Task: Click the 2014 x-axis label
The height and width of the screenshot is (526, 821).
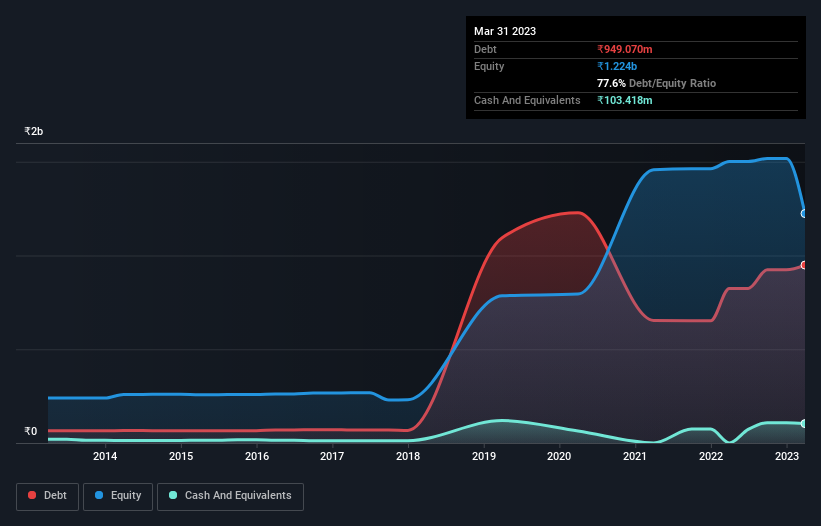Action: click(x=105, y=456)
